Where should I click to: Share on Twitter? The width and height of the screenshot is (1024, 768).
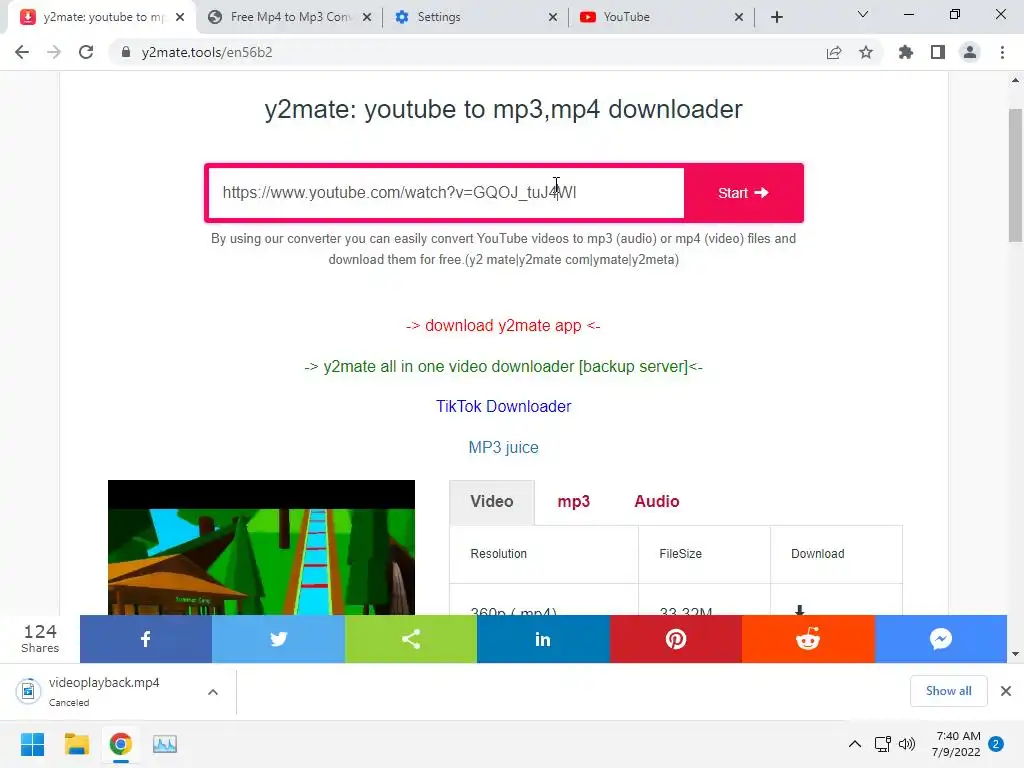coord(278,639)
